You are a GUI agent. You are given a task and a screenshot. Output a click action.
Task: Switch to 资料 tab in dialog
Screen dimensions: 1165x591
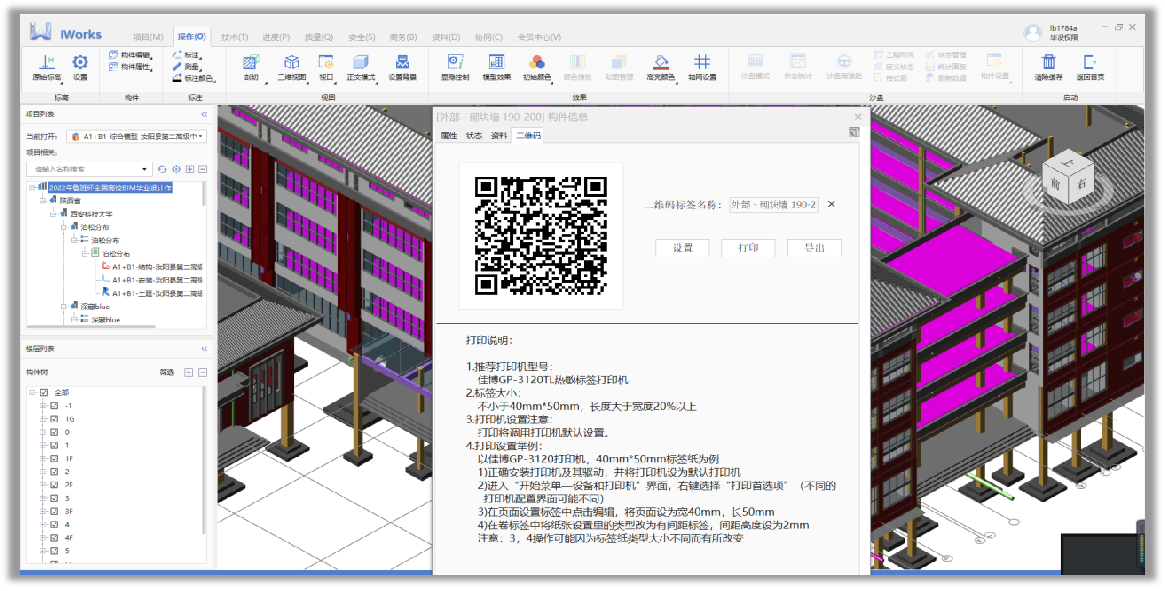(499, 135)
